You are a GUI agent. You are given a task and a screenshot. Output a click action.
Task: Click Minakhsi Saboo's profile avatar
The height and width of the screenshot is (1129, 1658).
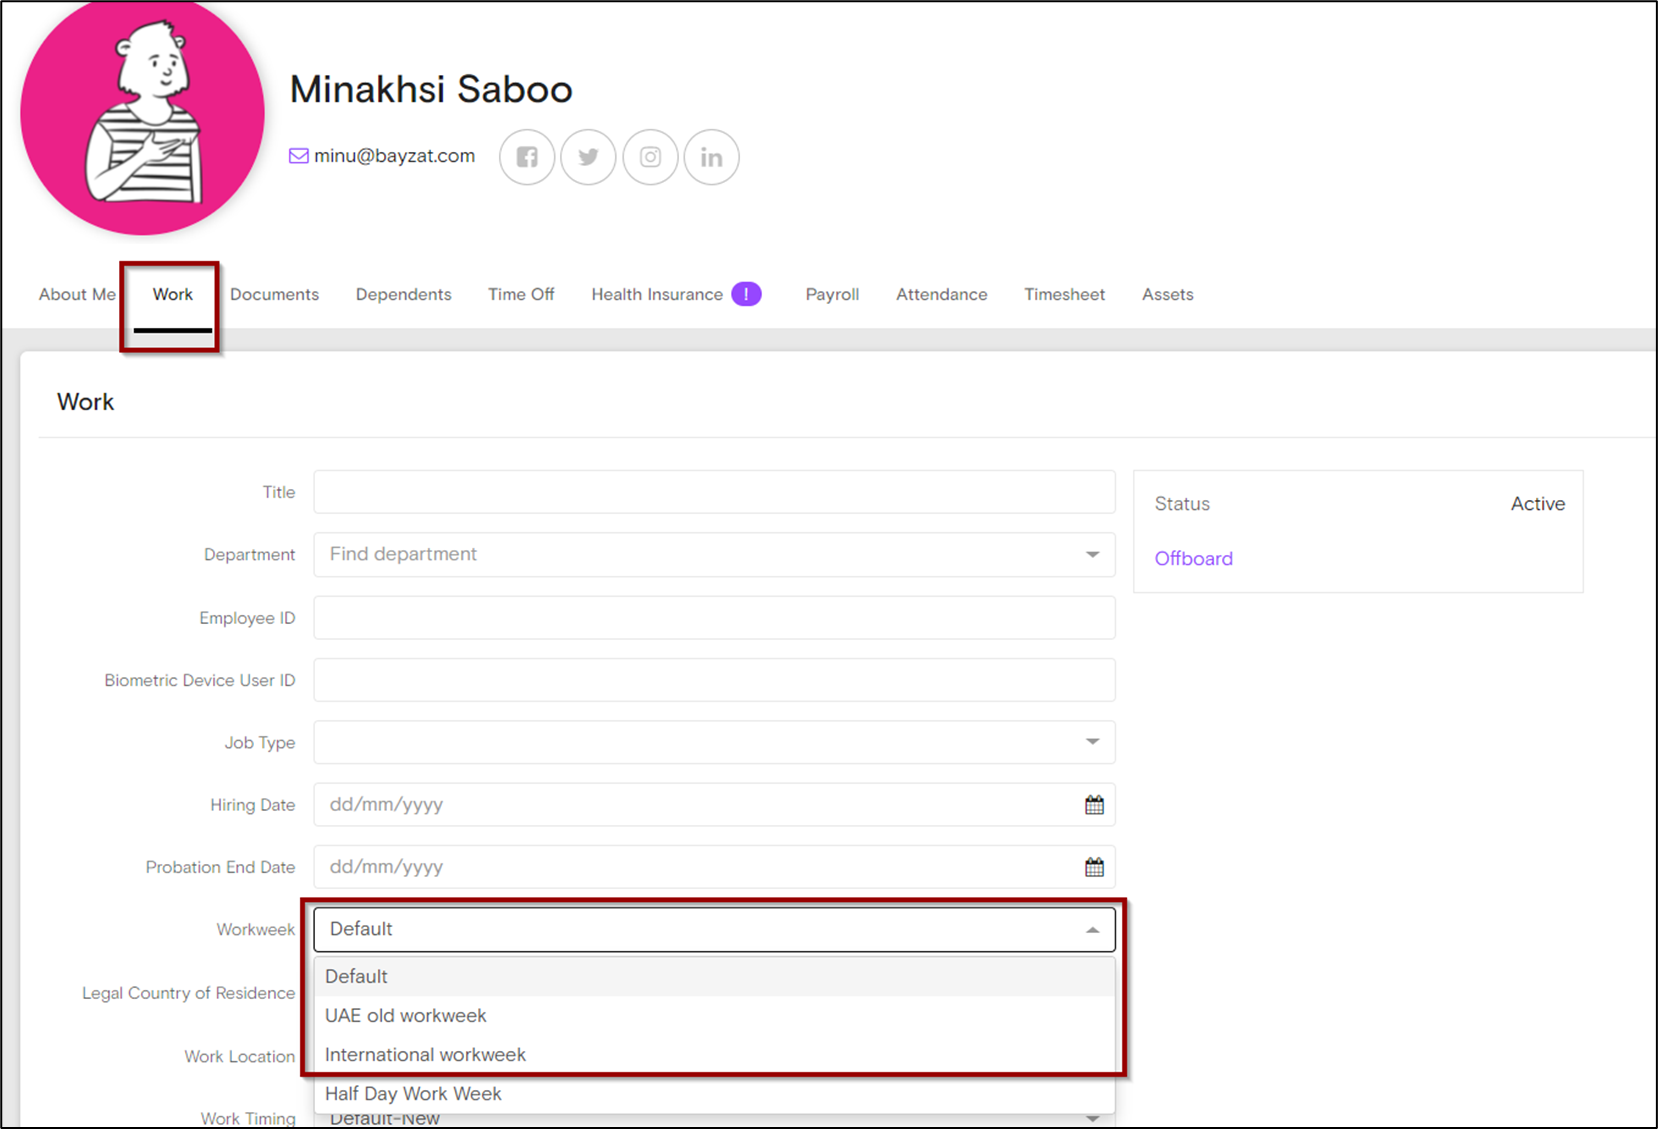pyautogui.click(x=142, y=115)
